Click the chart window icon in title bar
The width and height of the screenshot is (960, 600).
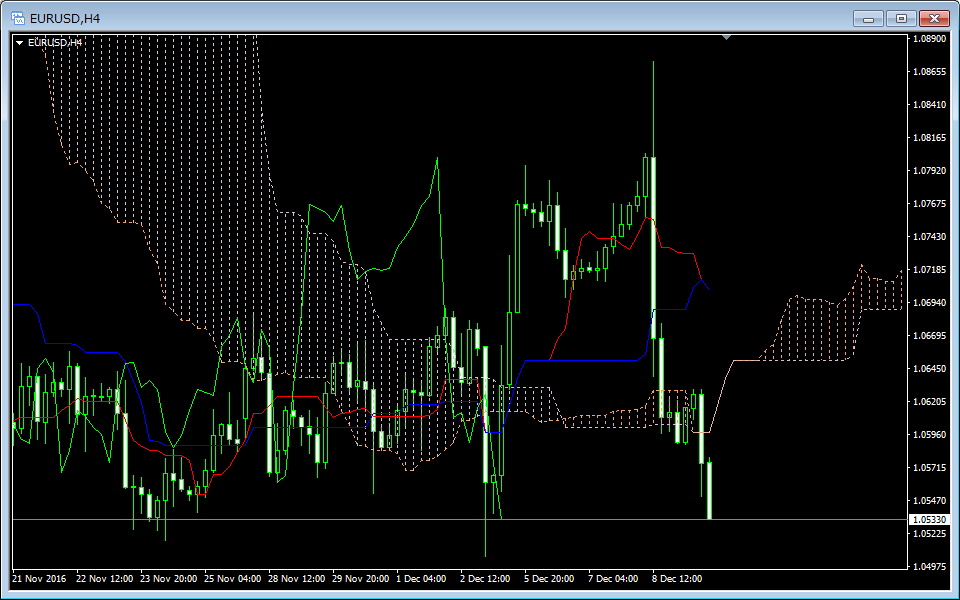pyautogui.click(x=18, y=18)
